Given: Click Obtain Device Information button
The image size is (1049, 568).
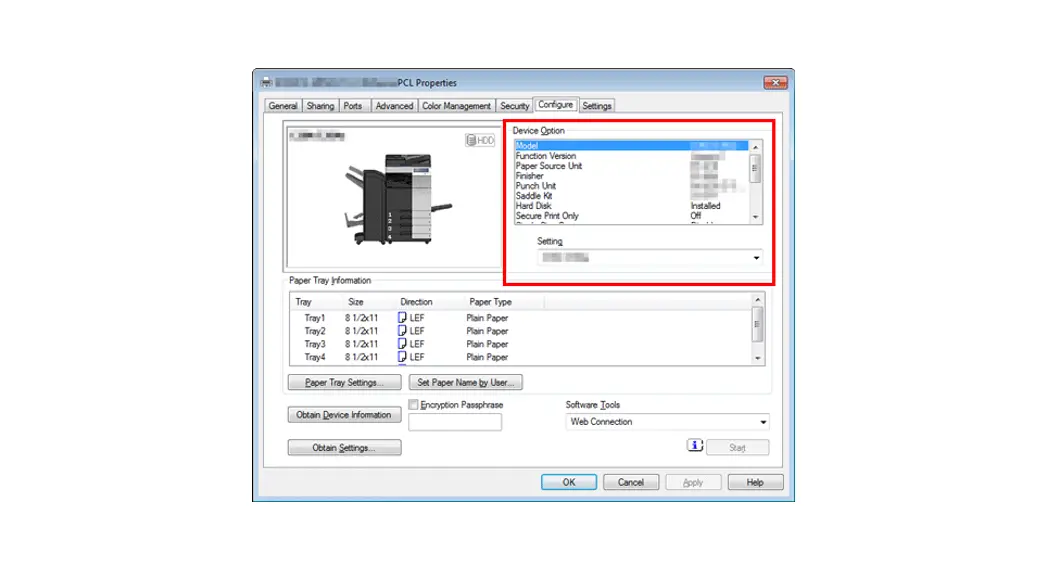Looking at the screenshot, I should click(x=345, y=415).
